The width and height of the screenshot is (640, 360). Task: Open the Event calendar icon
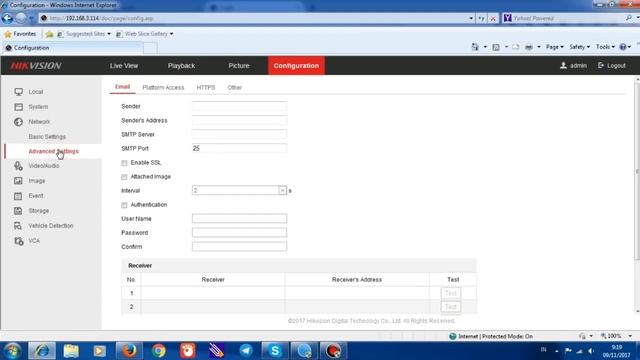18,196
